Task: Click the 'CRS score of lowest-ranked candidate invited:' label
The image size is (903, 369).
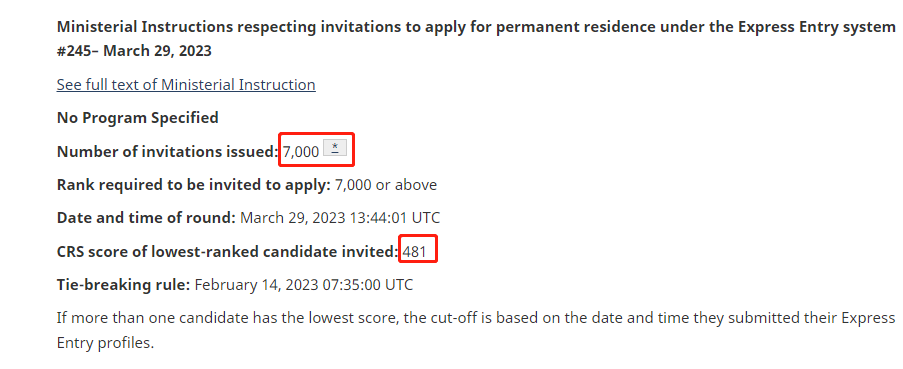Action: (x=227, y=252)
